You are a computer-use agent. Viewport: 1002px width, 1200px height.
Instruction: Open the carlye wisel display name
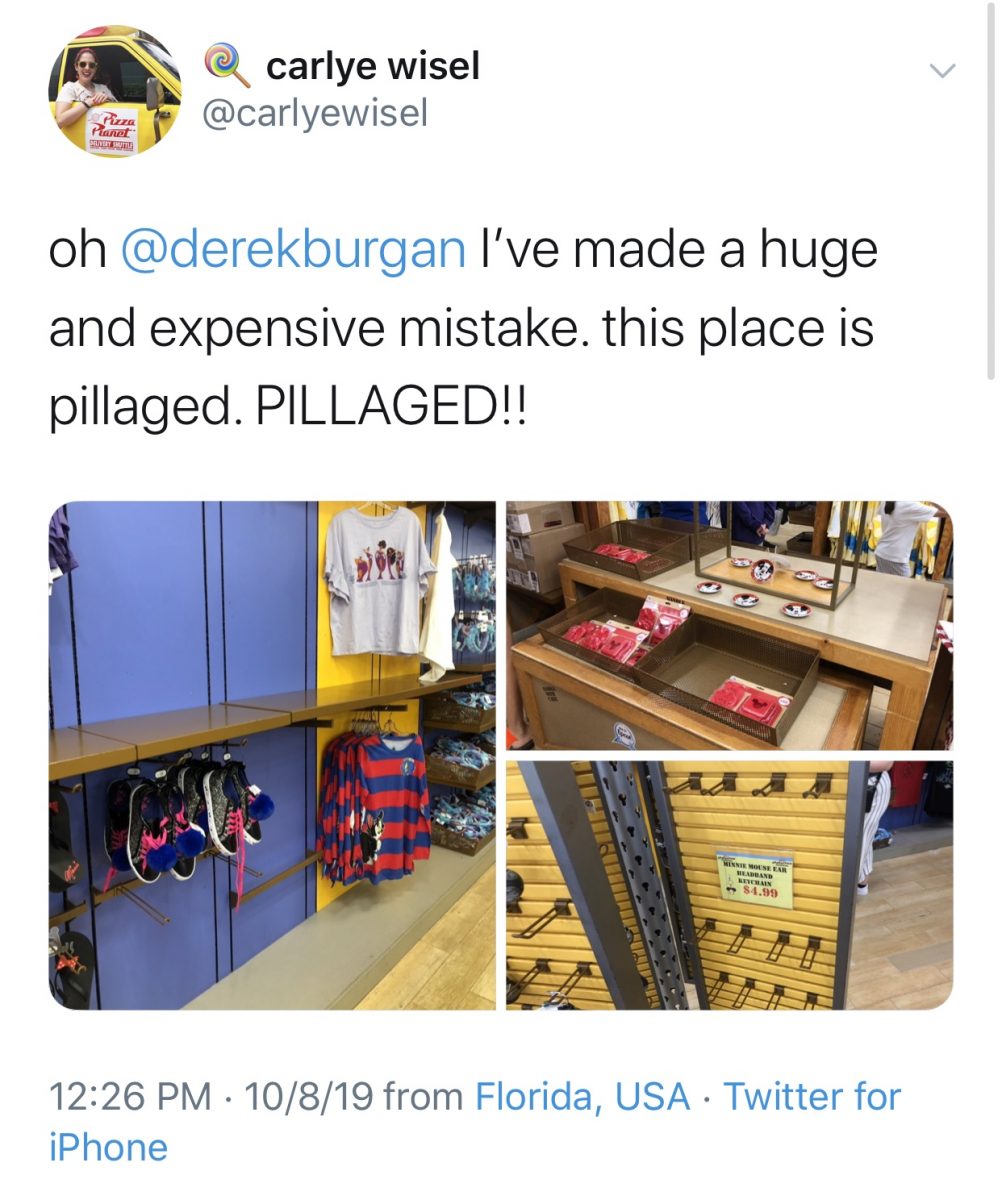373,66
